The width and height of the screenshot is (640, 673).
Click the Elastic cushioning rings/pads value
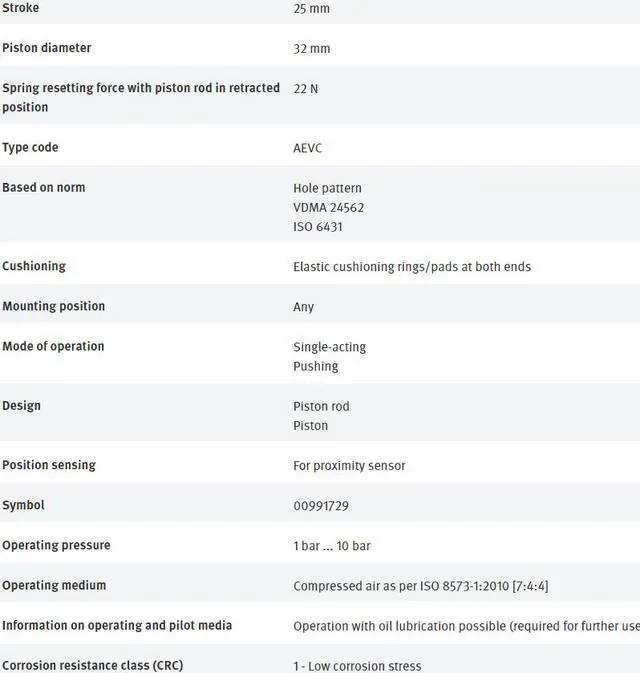411,267
